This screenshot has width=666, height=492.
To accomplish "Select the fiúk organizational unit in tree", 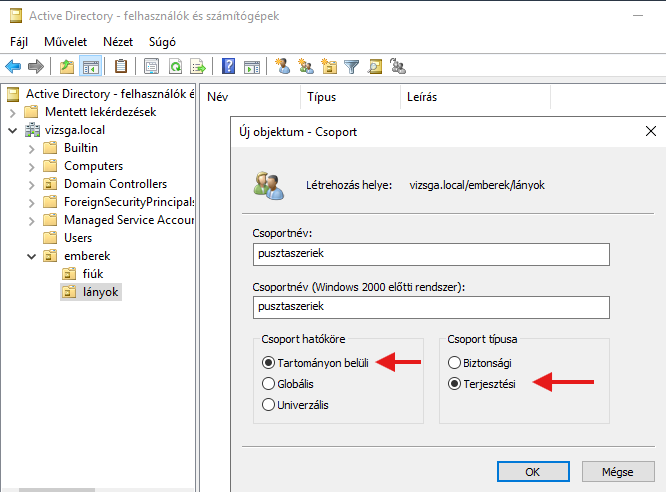I will [92, 274].
